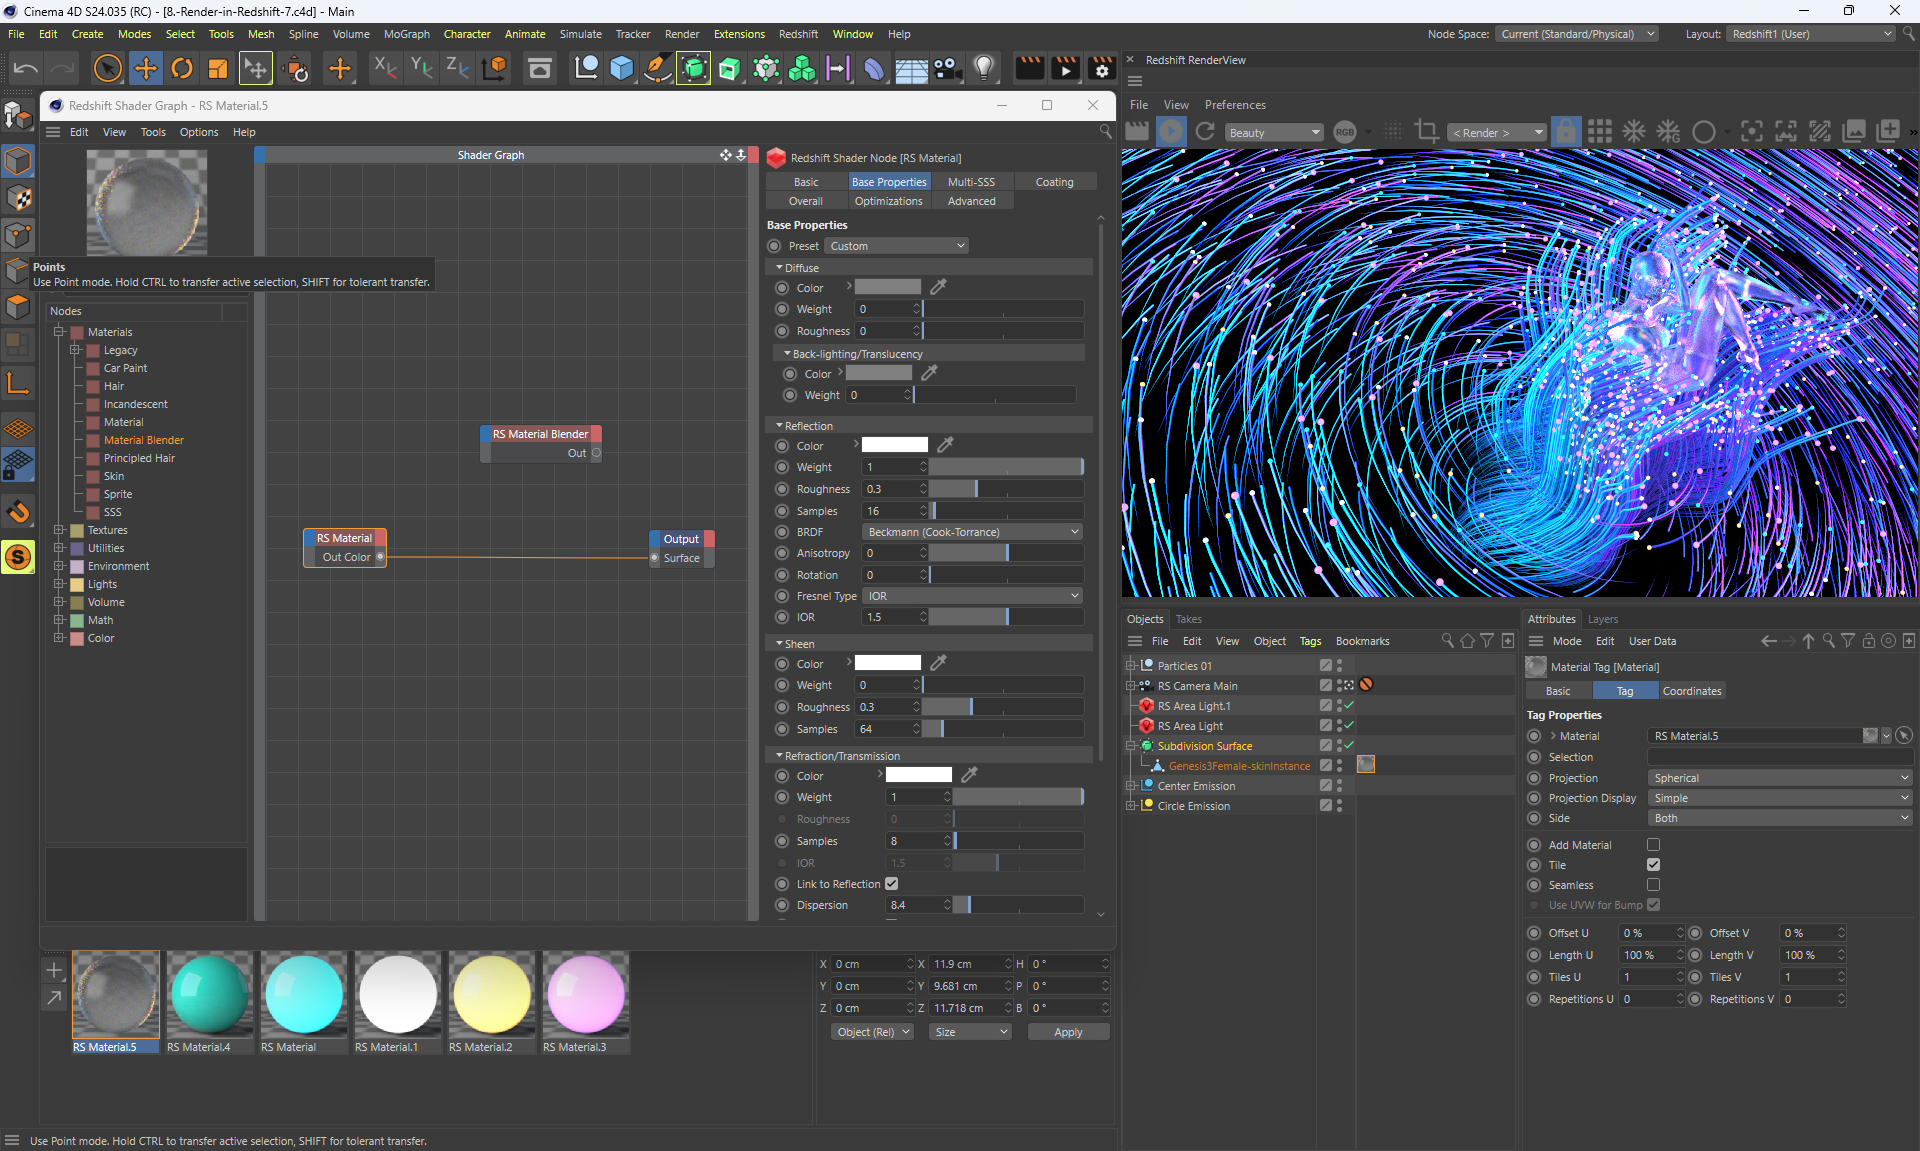Expand the Textures node category

(x=59, y=530)
